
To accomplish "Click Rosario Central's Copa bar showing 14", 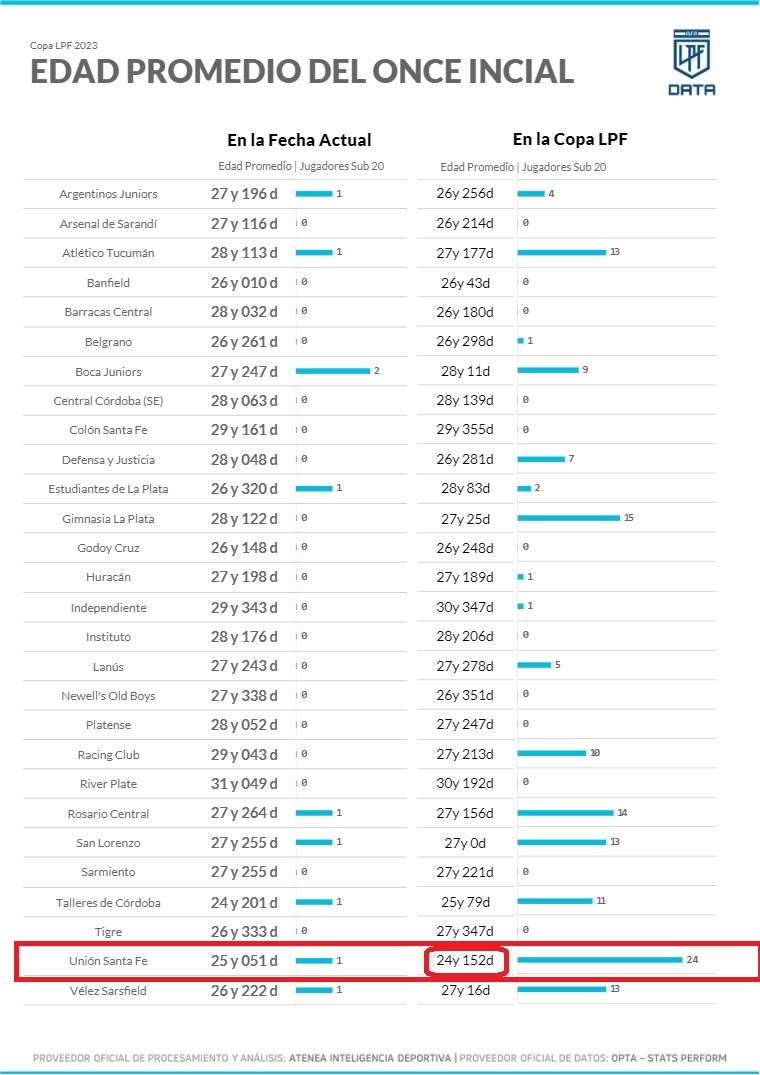I will (565, 813).
